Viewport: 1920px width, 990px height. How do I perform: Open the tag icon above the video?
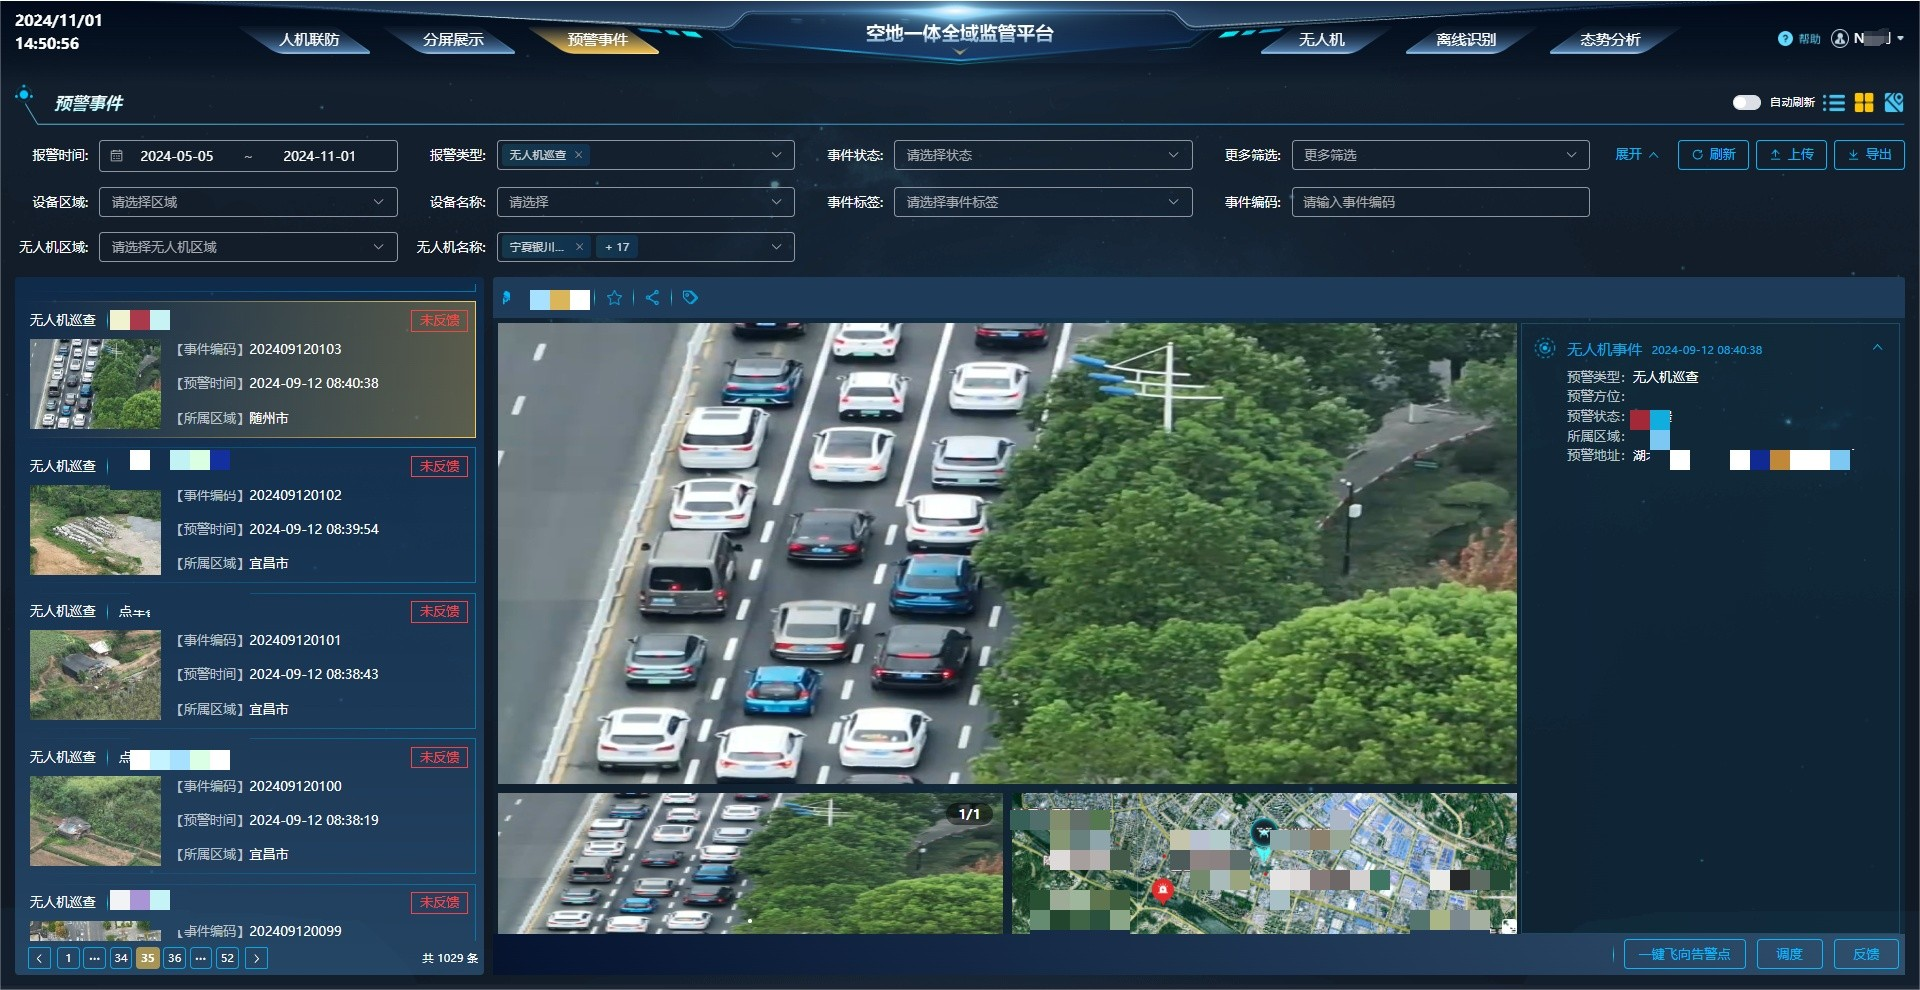(689, 297)
